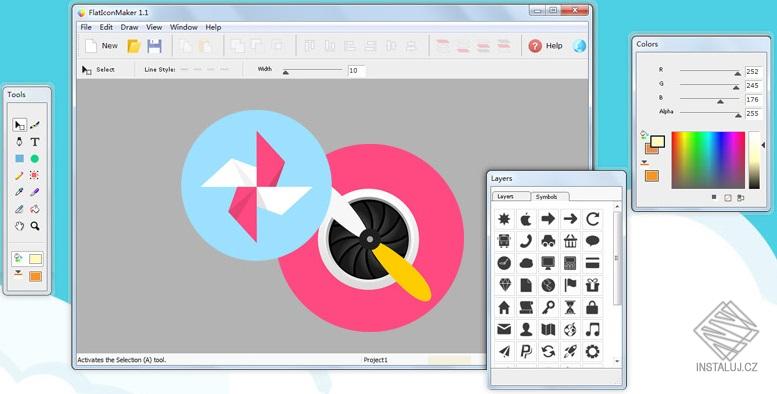Insert the padlock symbol
The height and width of the screenshot is (394, 777).
tap(592, 308)
